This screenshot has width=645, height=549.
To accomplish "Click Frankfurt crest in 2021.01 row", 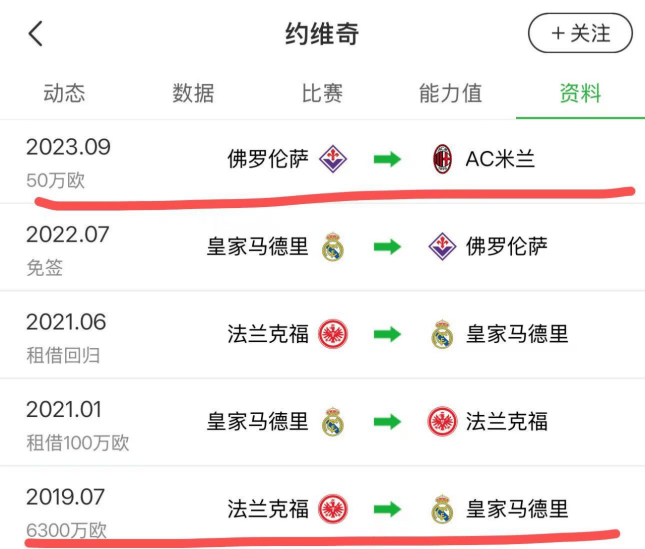I will coord(442,422).
